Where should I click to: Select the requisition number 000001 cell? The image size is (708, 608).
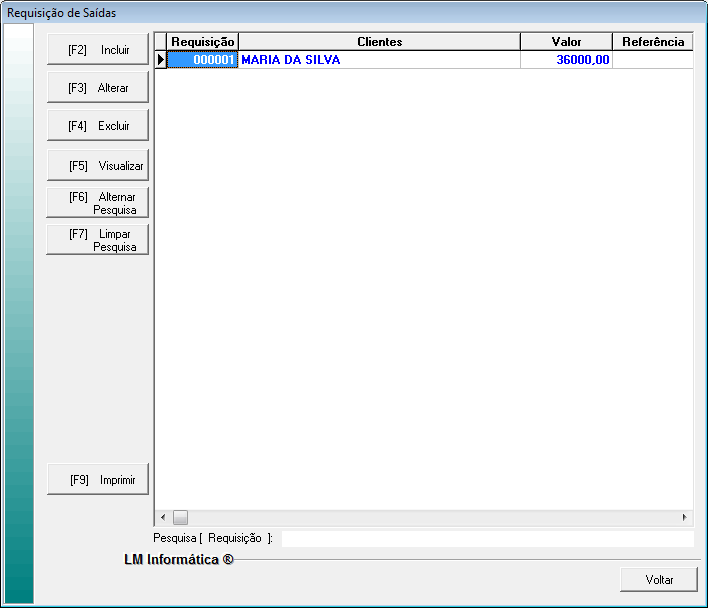[202, 60]
